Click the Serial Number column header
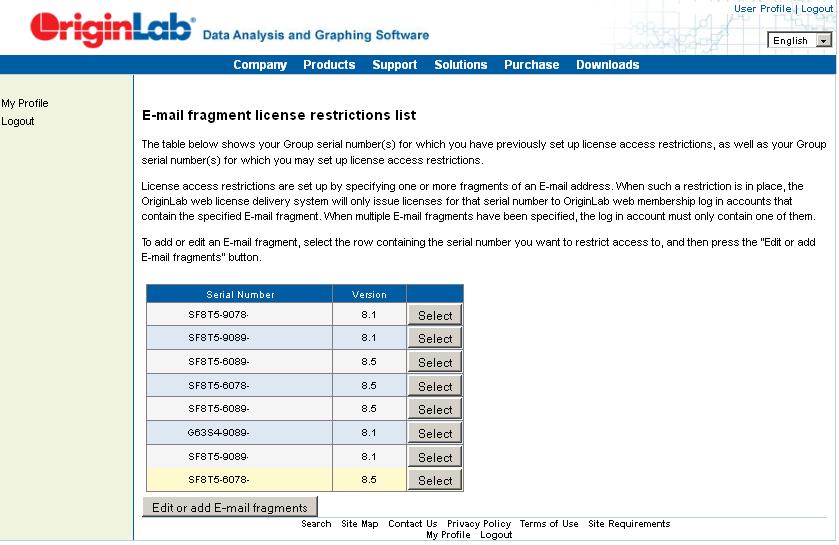The image size is (839, 545). pos(240,294)
